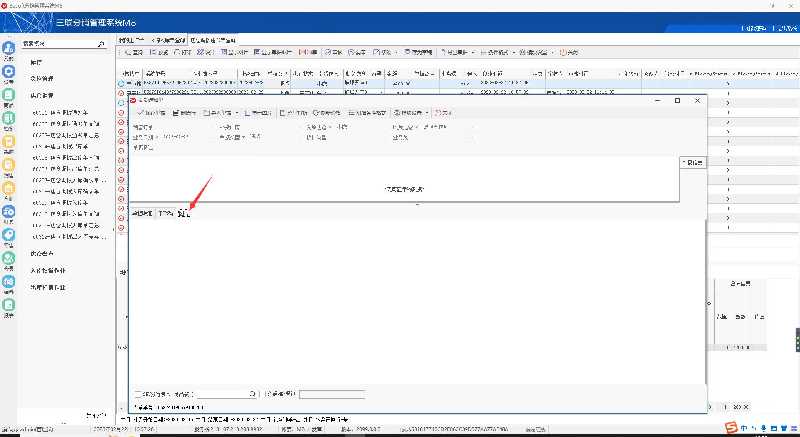Select the blue "50" icon in left sidebar
The image size is (800, 437).
[x=8, y=213]
